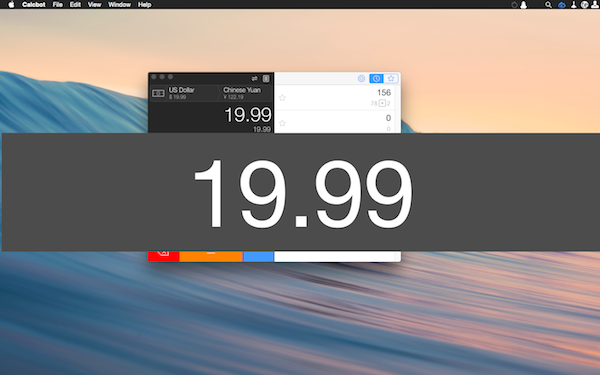Click the enlarged 19.99 overlay banner
The height and width of the screenshot is (375, 600).
pyautogui.click(x=301, y=192)
